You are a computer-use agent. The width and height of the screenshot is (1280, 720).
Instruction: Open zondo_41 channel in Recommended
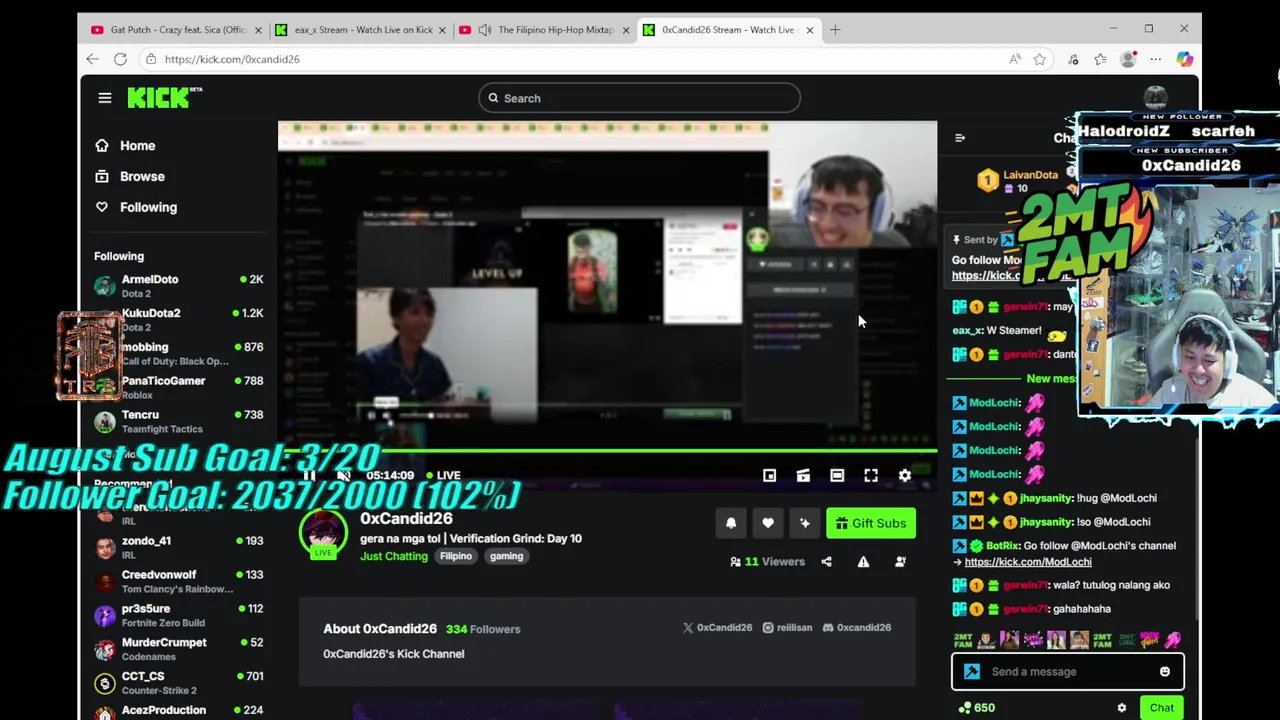[179, 547]
